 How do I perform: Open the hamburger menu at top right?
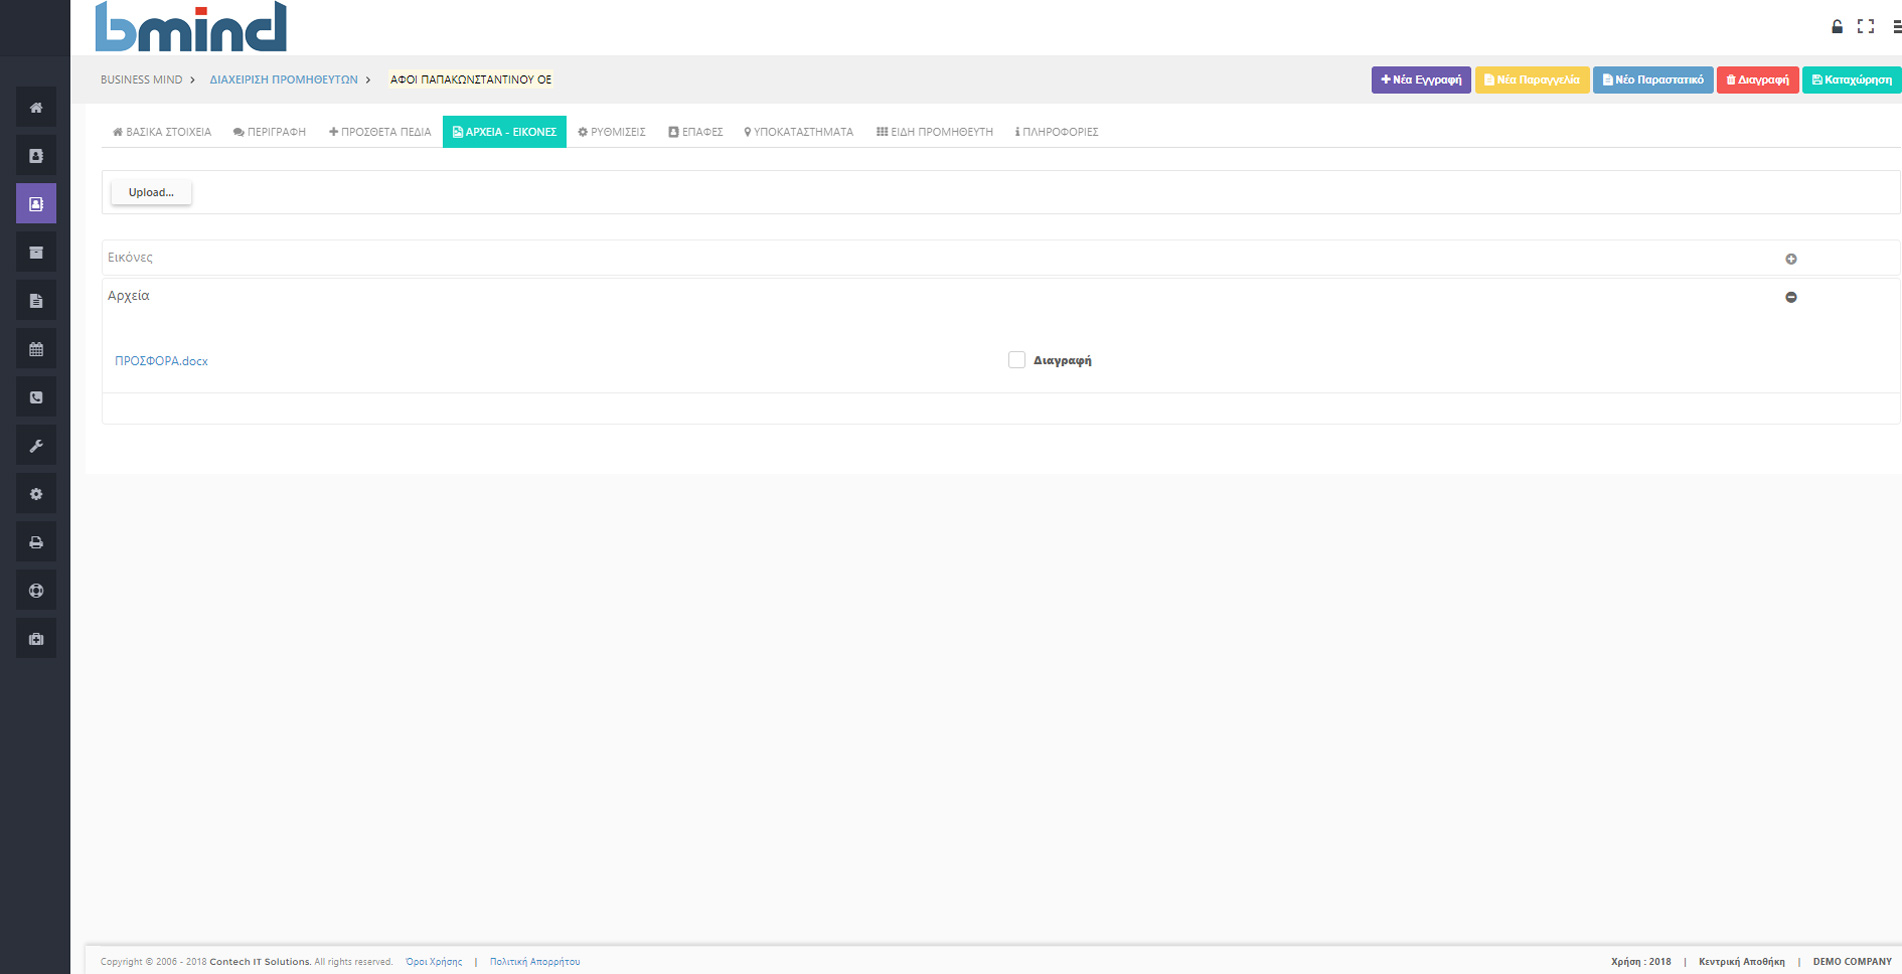[x=1896, y=27]
